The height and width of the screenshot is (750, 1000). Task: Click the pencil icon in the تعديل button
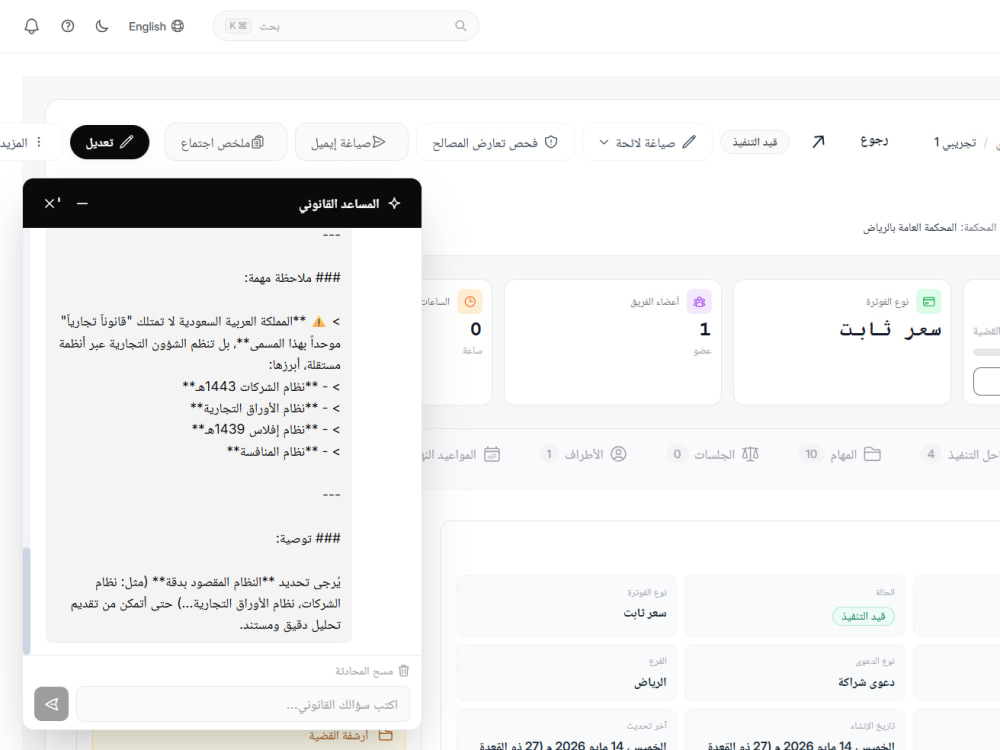[127, 142]
